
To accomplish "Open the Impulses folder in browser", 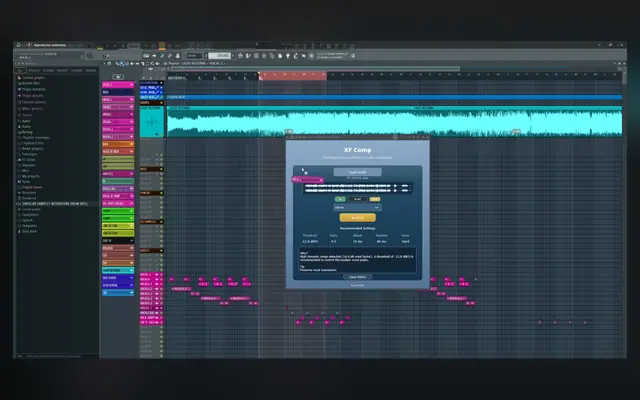I will [x=27, y=165].
